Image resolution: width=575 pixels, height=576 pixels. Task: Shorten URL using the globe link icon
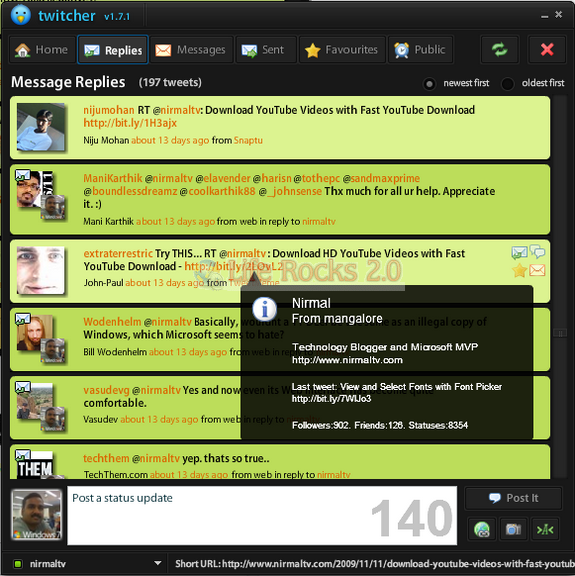(482, 529)
